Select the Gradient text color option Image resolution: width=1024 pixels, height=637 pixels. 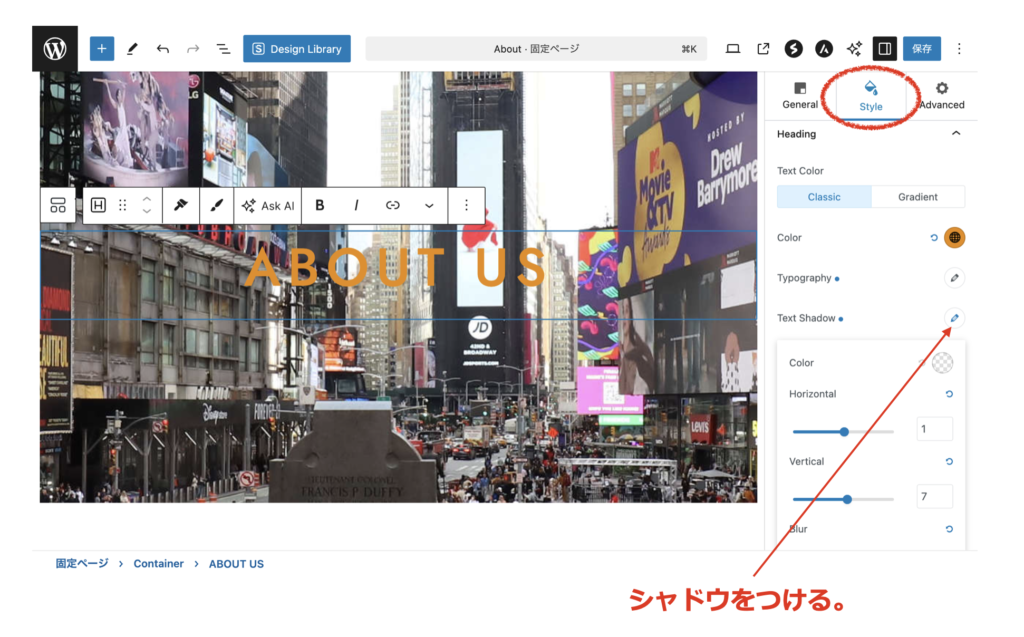[x=917, y=197]
